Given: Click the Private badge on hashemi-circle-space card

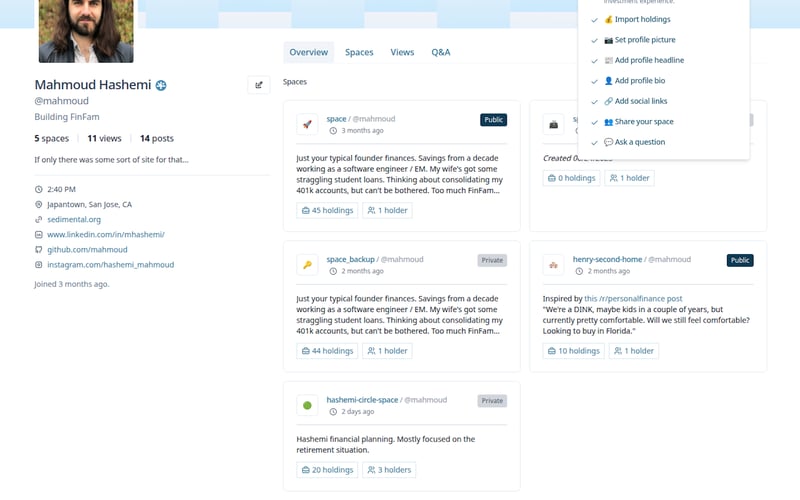Looking at the screenshot, I should pos(492,401).
